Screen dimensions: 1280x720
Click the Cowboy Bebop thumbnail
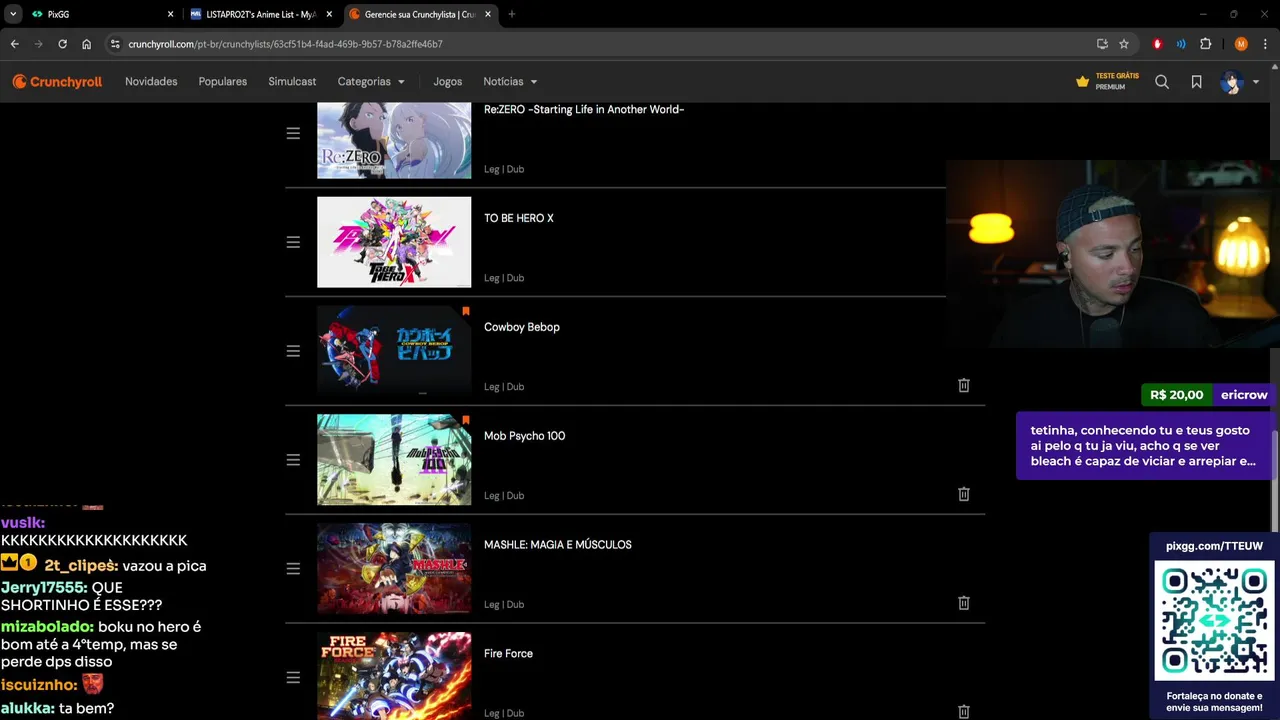tap(394, 351)
